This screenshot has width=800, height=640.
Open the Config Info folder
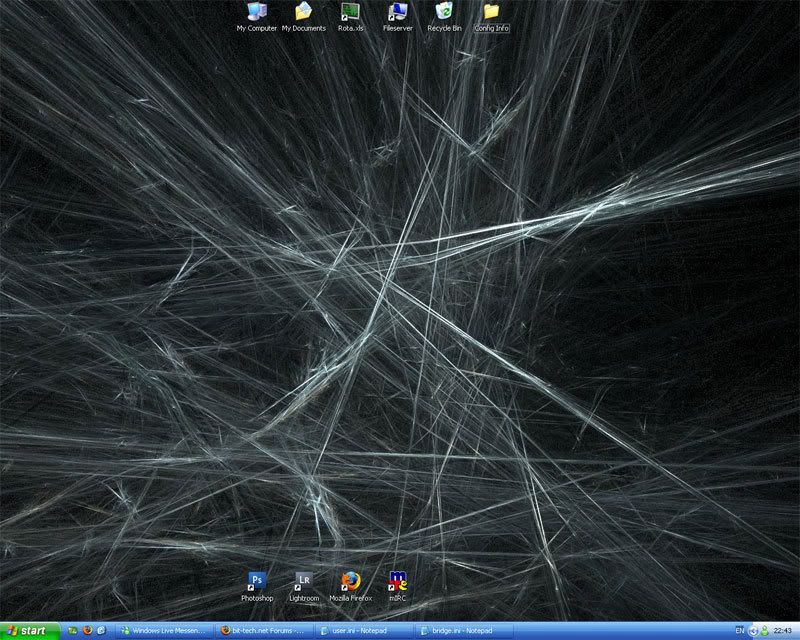(x=491, y=13)
